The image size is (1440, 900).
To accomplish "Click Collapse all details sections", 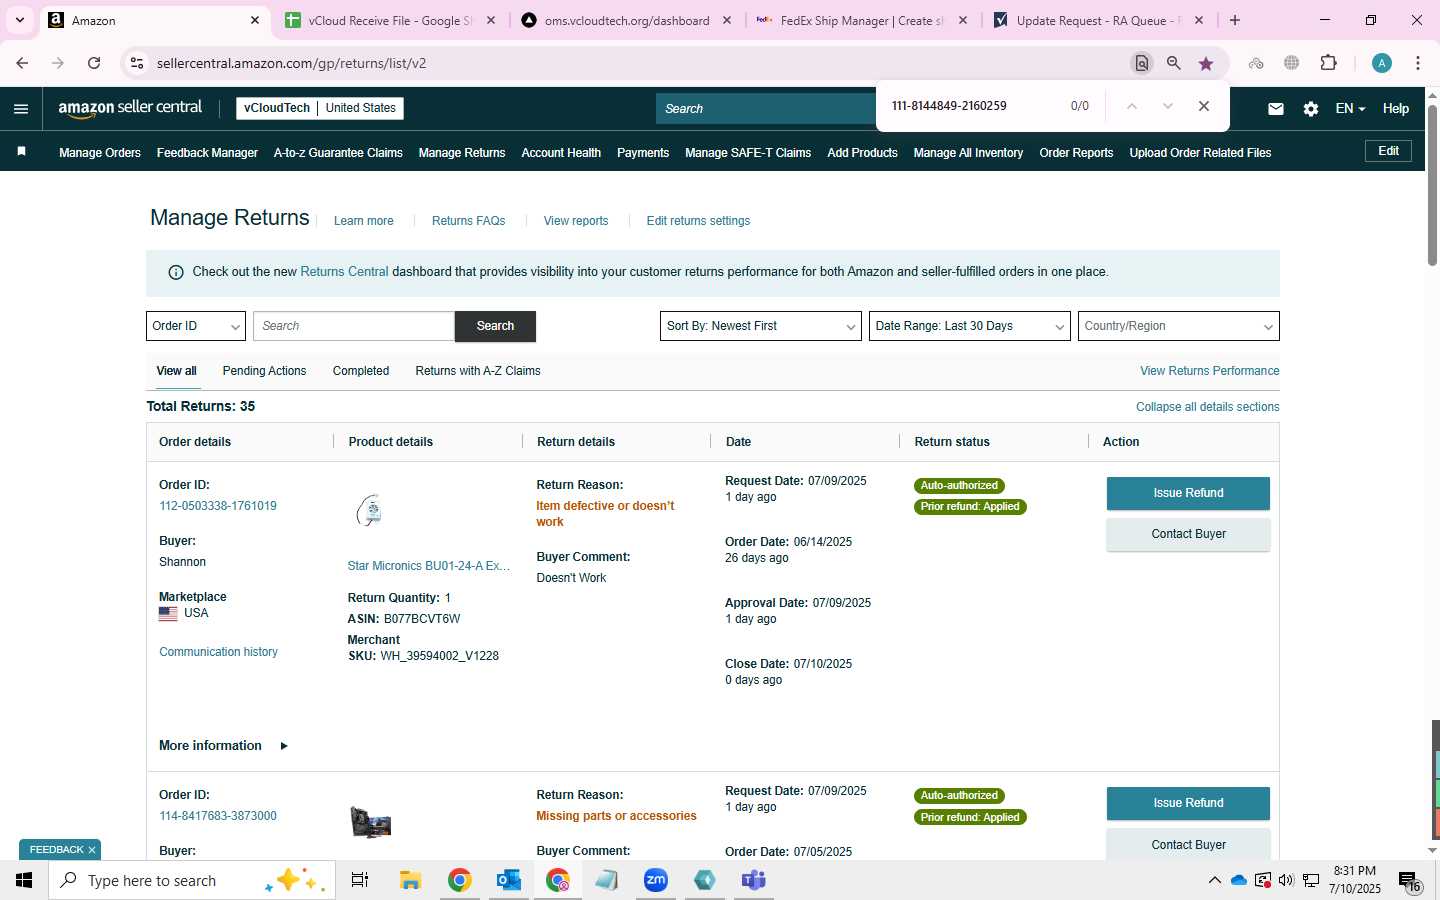I will (1208, 407).
